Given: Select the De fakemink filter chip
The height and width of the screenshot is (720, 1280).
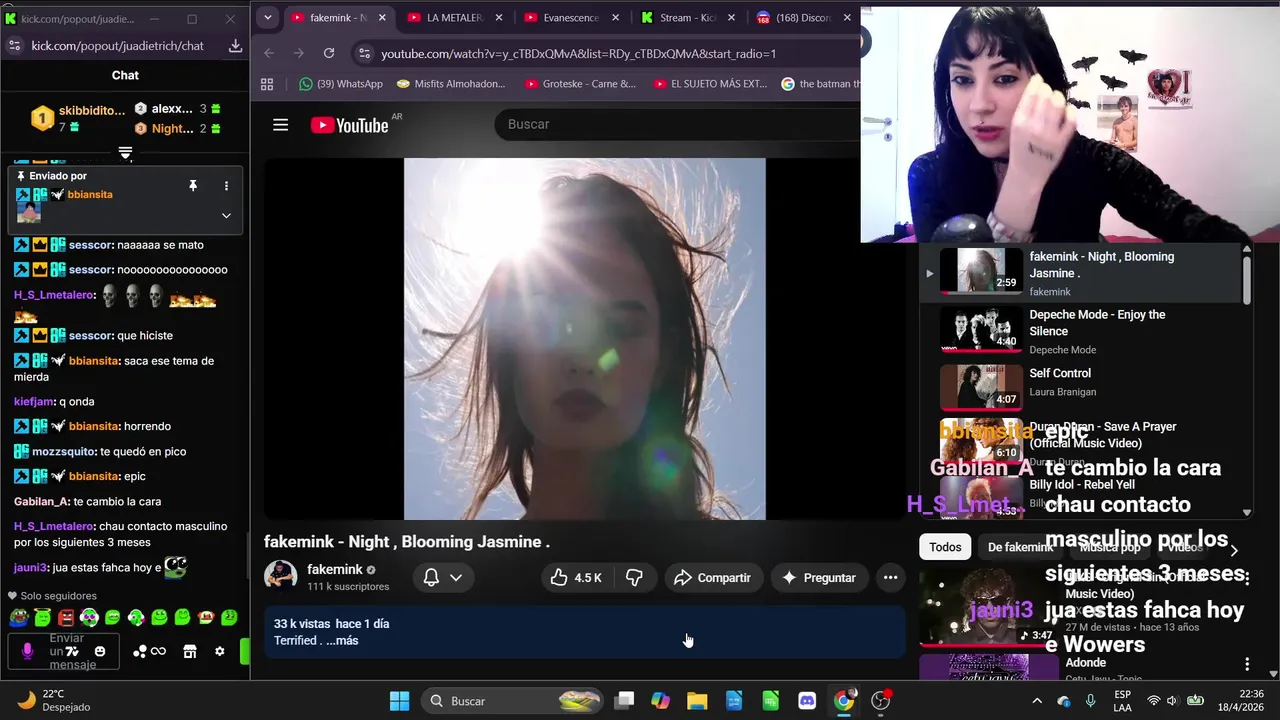Looking at the screenshot, I should pos(1020,547).
